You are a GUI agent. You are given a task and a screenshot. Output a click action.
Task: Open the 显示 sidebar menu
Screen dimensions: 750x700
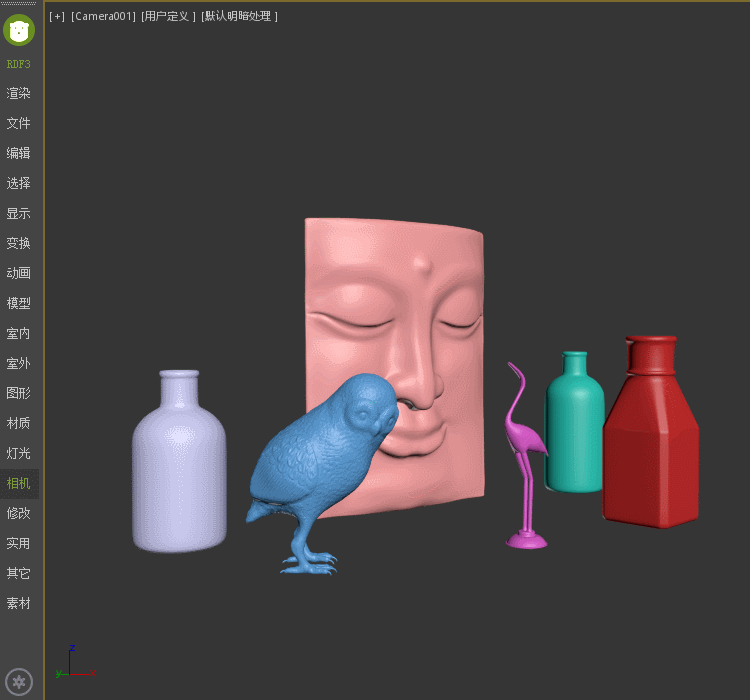pyautogui.click(x=19, y=213)
